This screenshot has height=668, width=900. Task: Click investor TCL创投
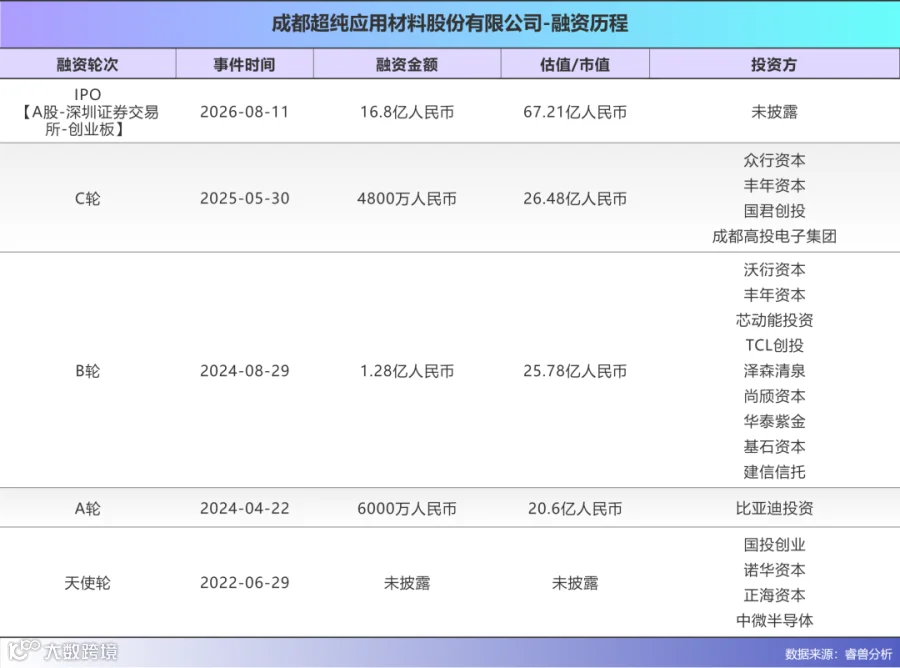[774, 345]
